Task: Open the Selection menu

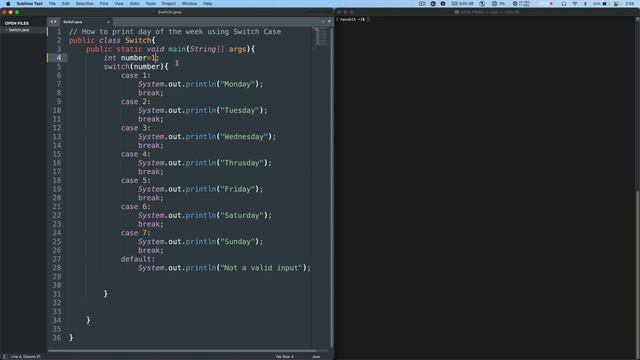Action: click(x=84, y=4)
